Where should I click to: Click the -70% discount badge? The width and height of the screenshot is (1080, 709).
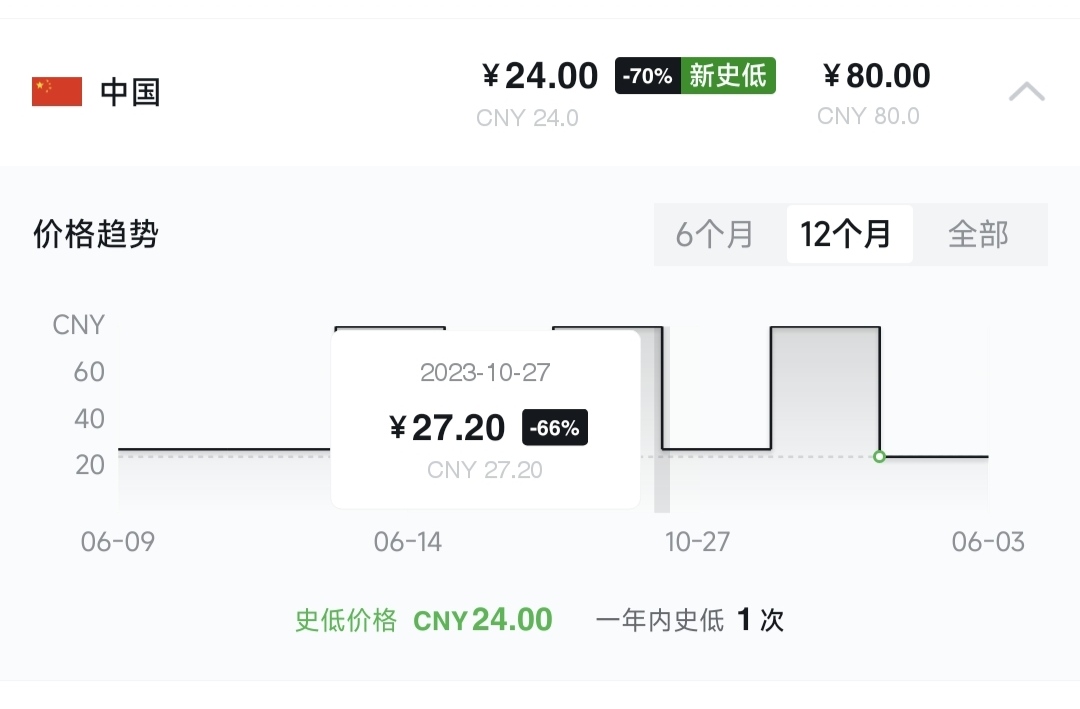(x=647, y=75)
